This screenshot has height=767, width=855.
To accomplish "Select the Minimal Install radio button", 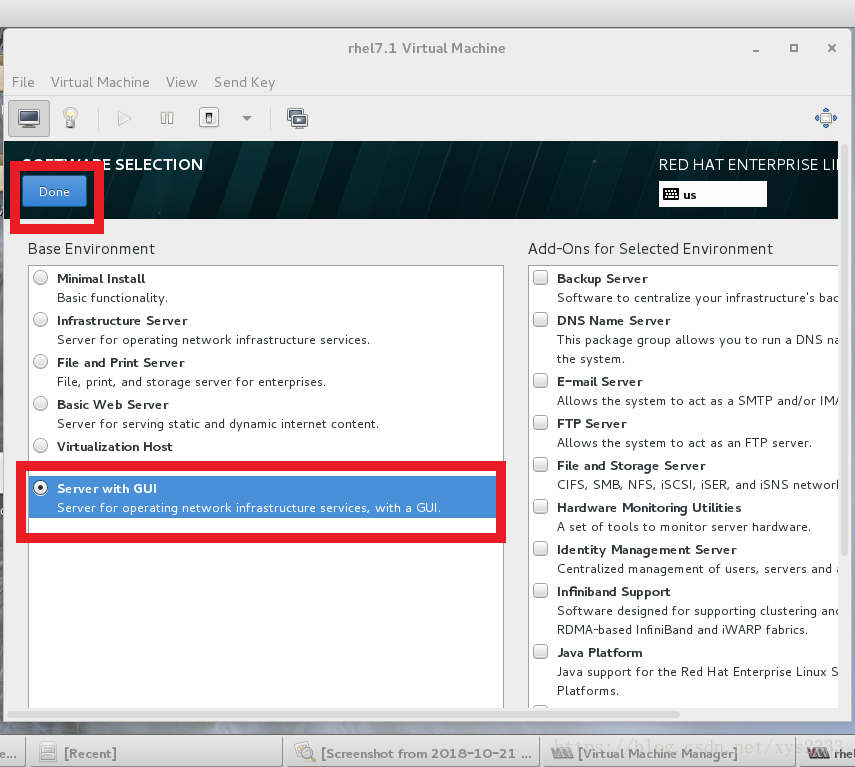I will pos(40,278).
